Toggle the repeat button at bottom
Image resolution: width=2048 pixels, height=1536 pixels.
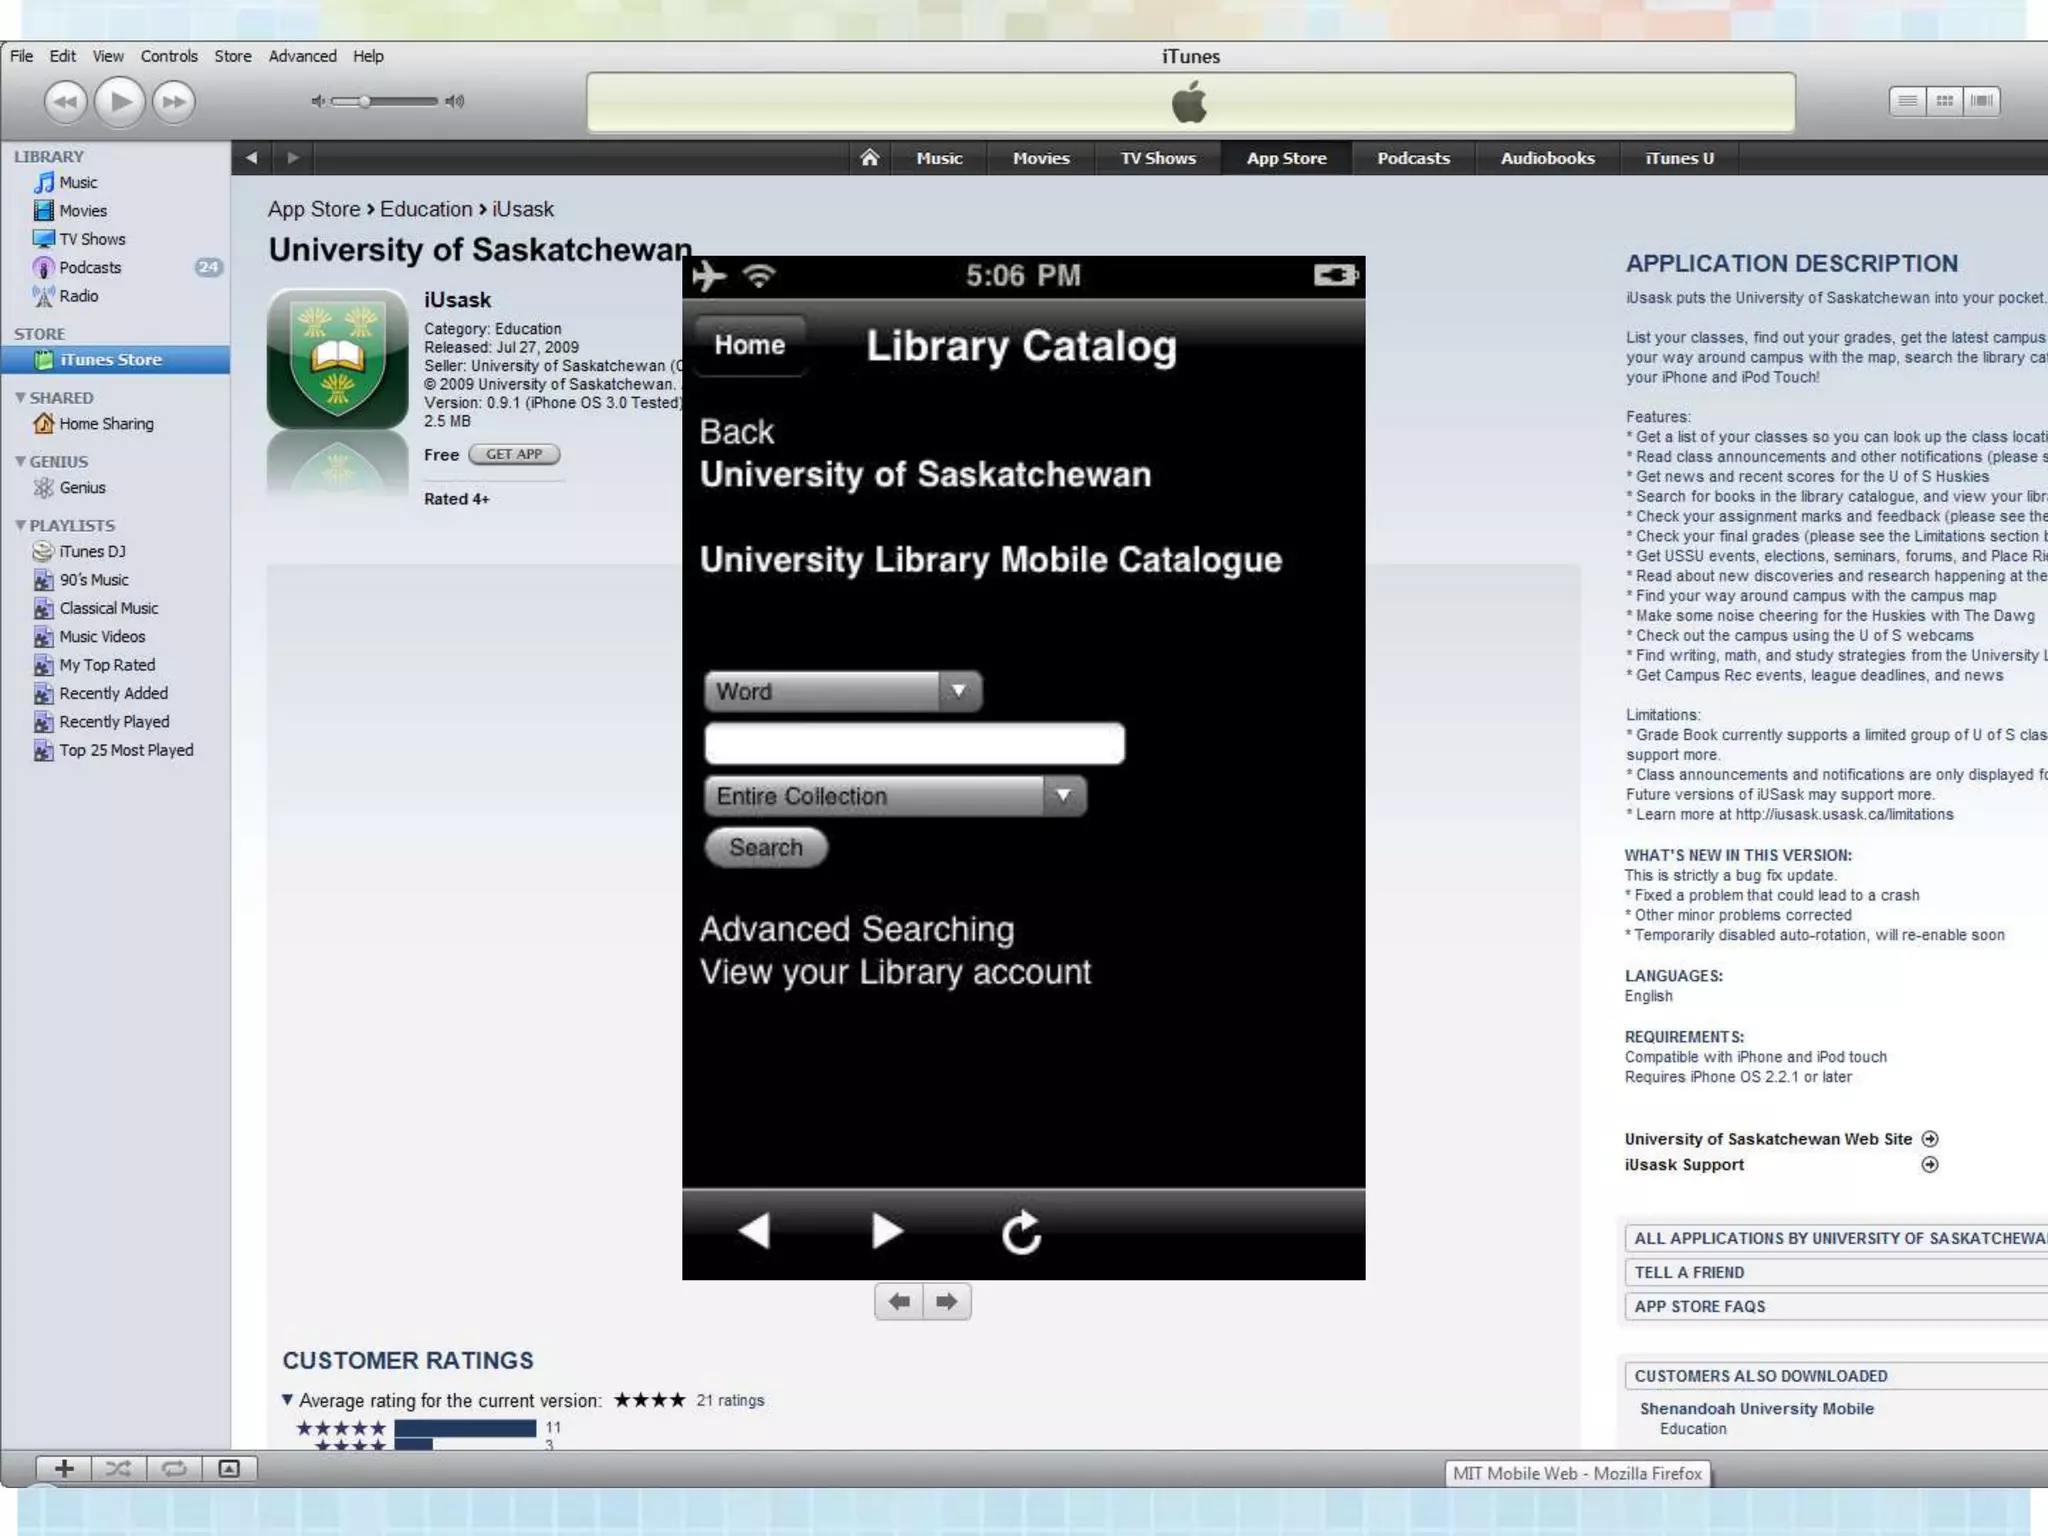tap(174, 1468)
